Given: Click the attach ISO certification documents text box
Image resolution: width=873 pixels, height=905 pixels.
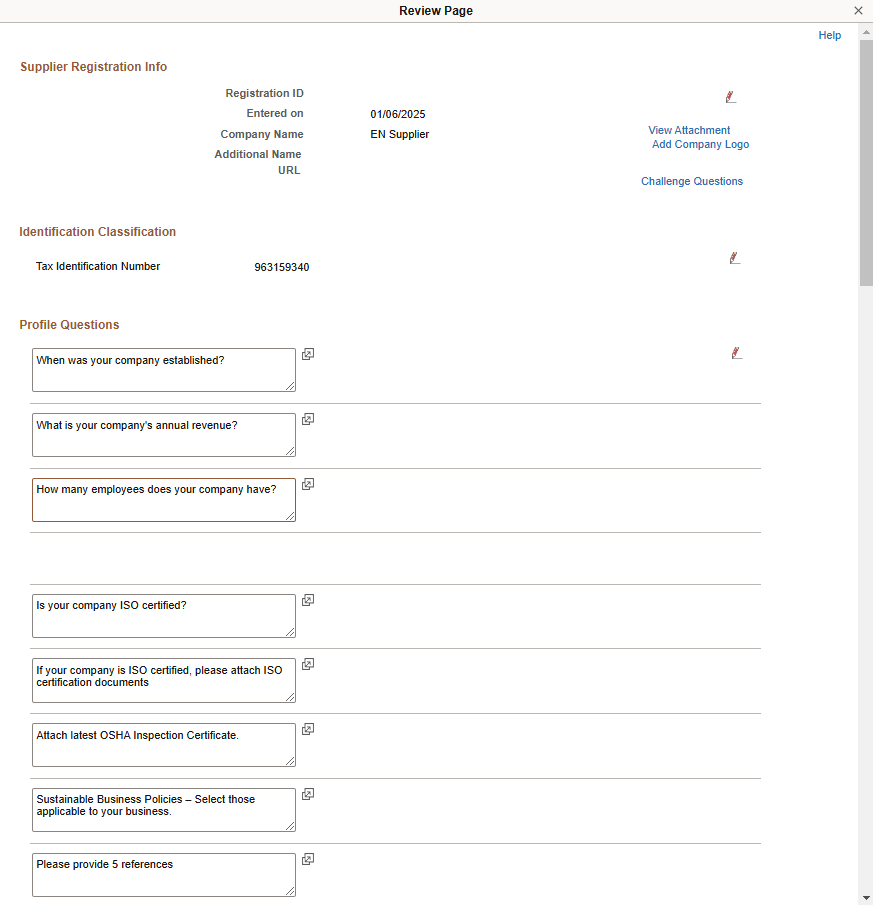Looking at the screenshot, I should point(164,680).
